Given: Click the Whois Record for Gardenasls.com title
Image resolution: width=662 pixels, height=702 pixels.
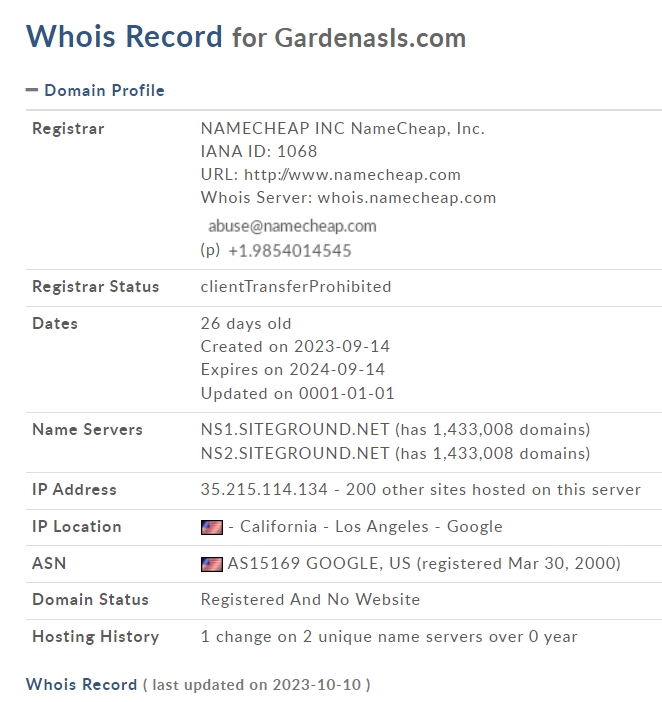Looking at the screenshot, I should pyautogui.click(x=246, y=37).
